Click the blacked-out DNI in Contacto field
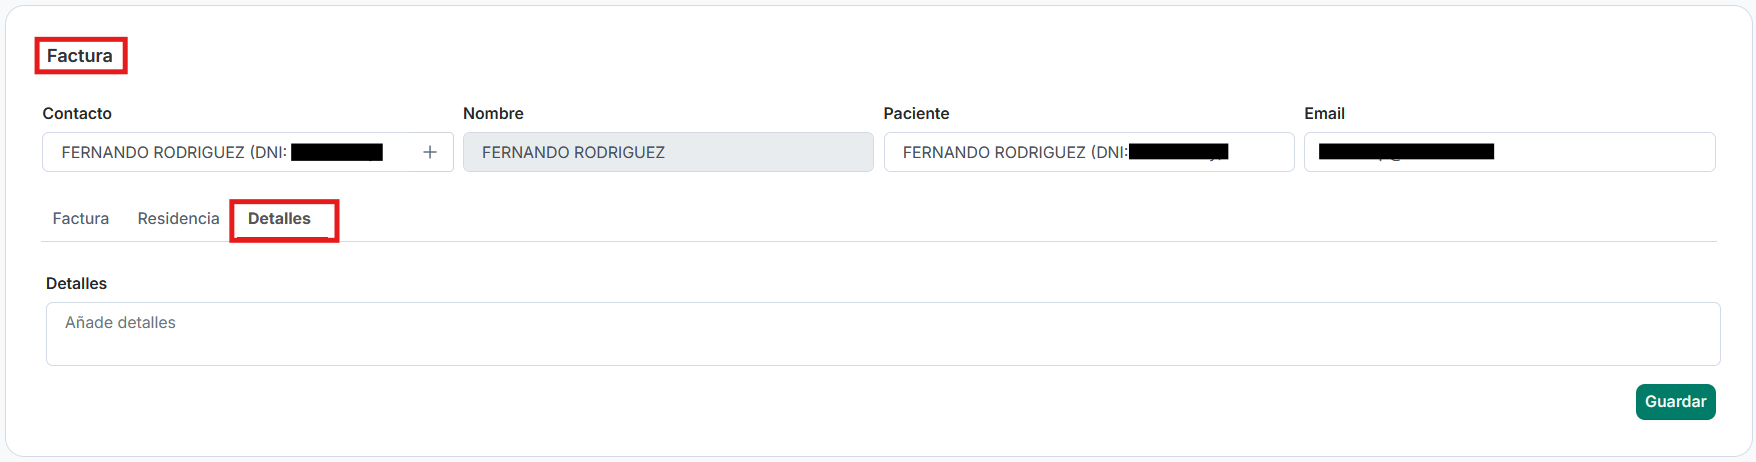 (337, 152)
